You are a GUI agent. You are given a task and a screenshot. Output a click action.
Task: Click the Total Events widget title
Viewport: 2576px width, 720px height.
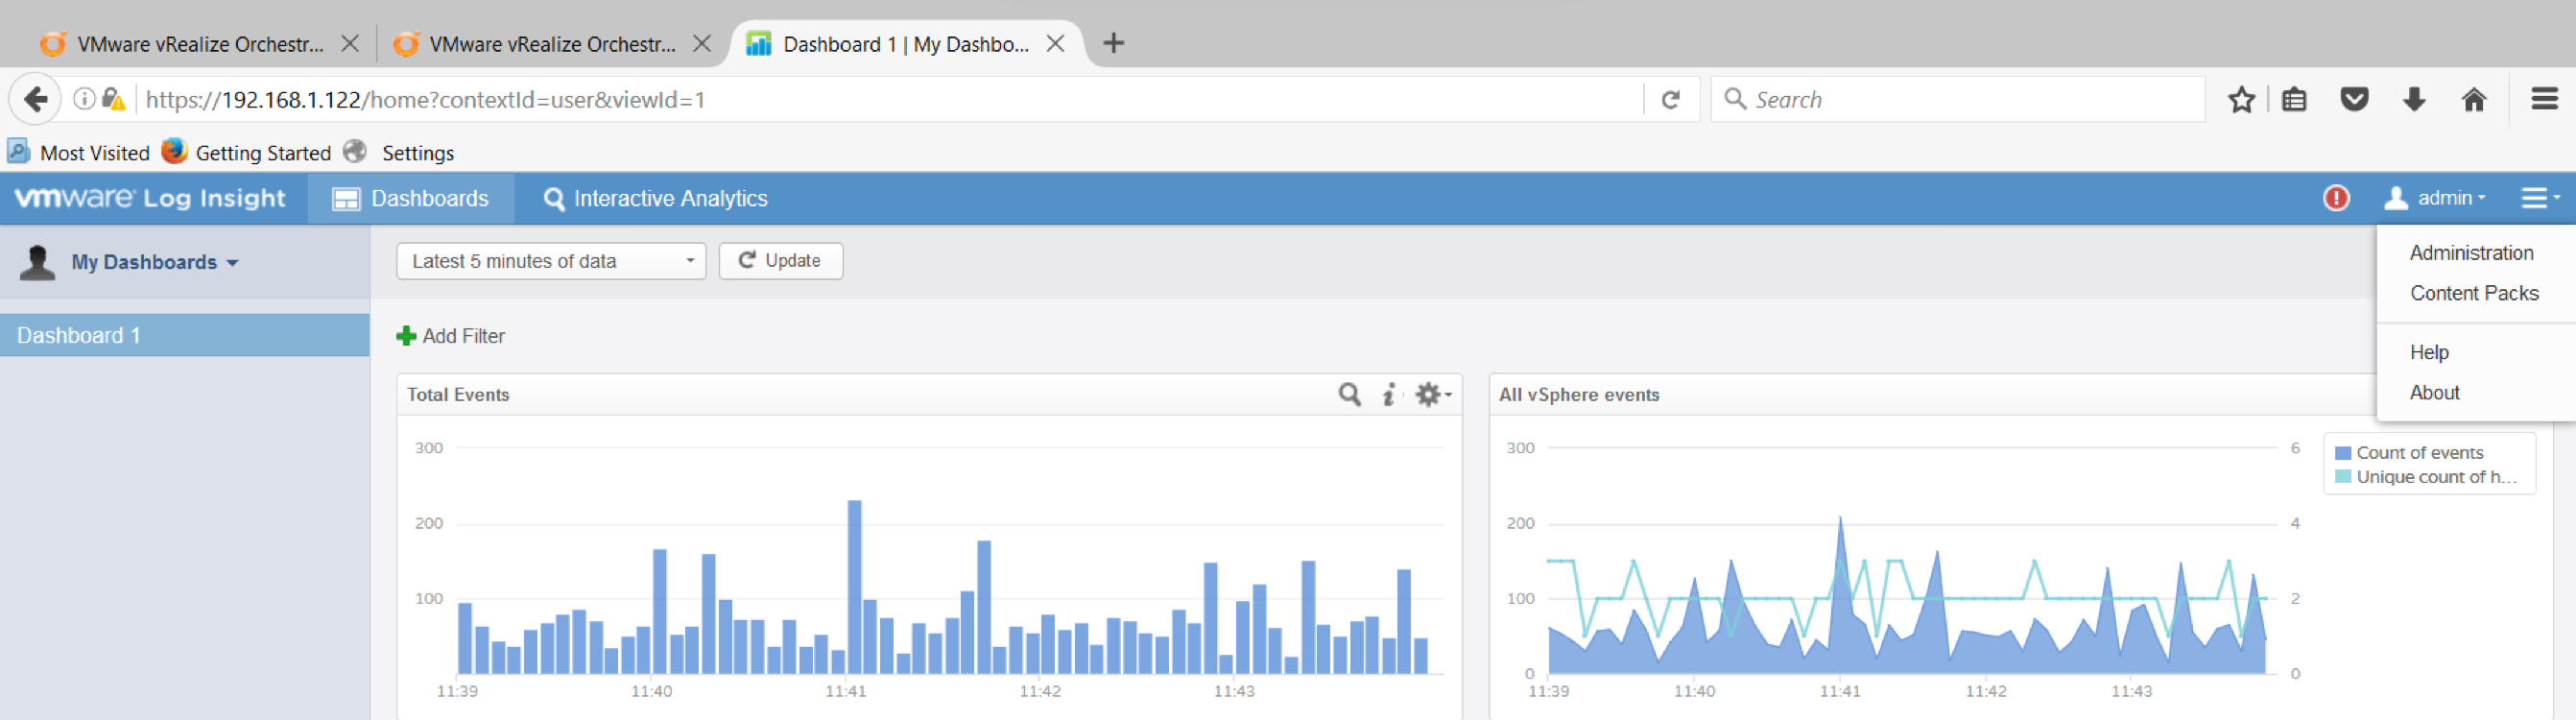458,394
